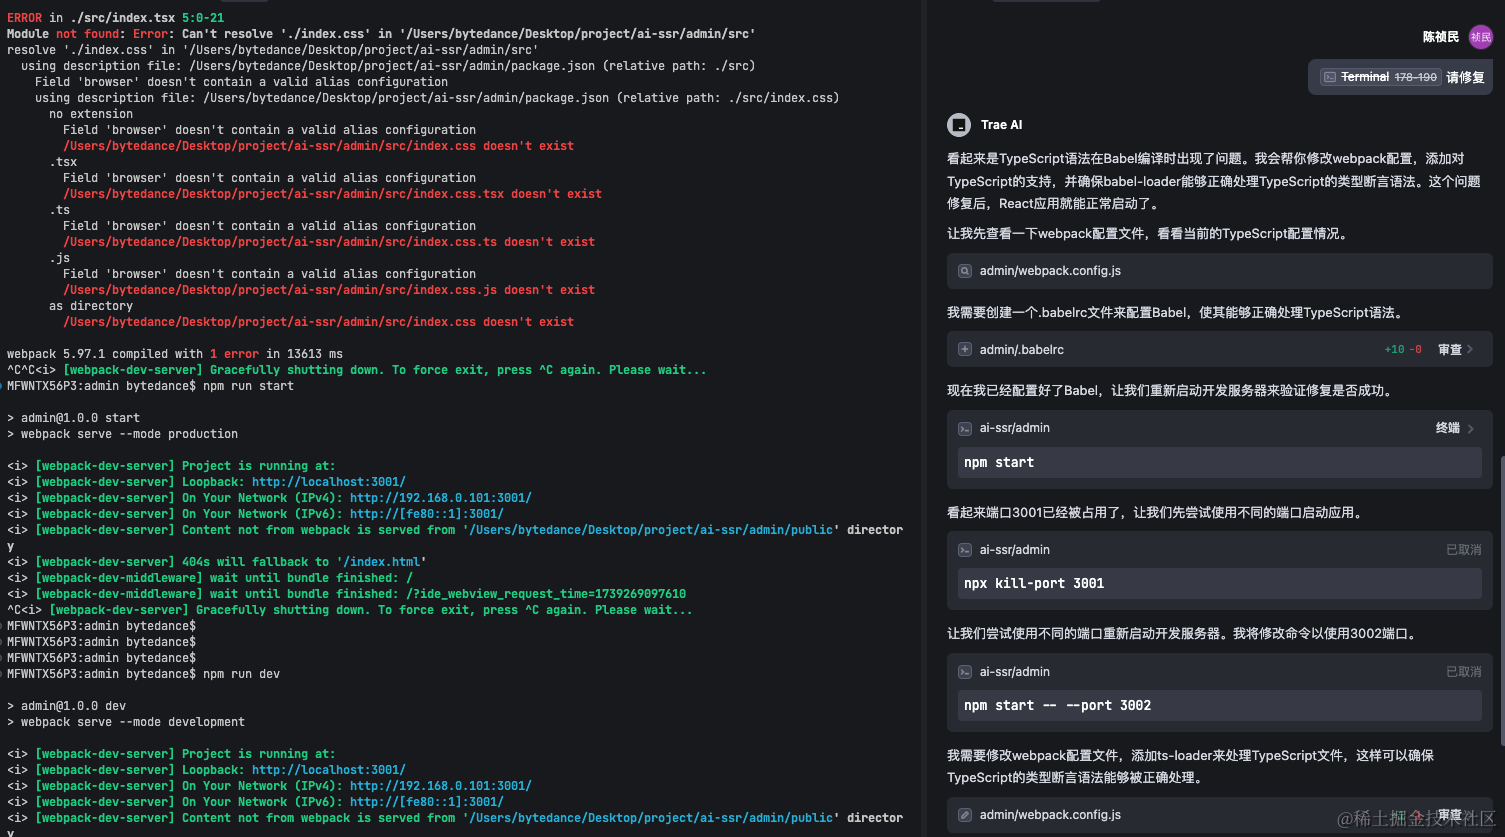Click terminal icon of the npm start block

pyautogui.click(x=964, y=428)
